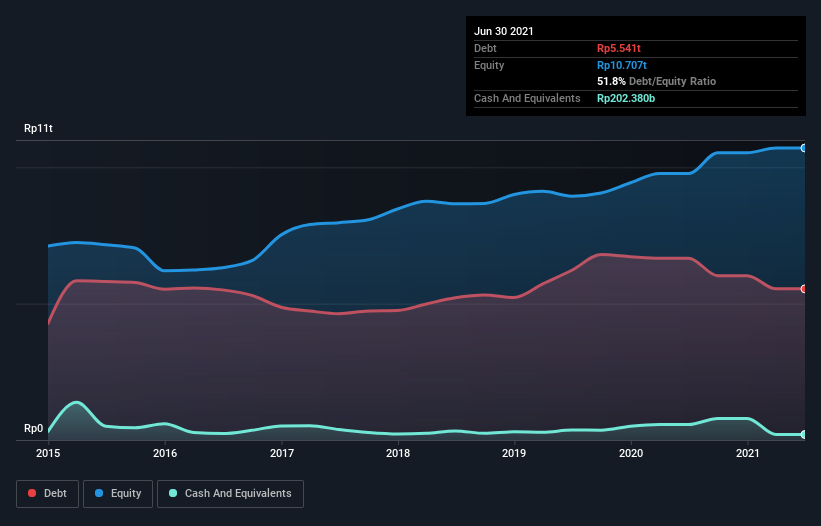
Task: Click the Rp202.380b cash value
Action: click(x=626, y=98)
